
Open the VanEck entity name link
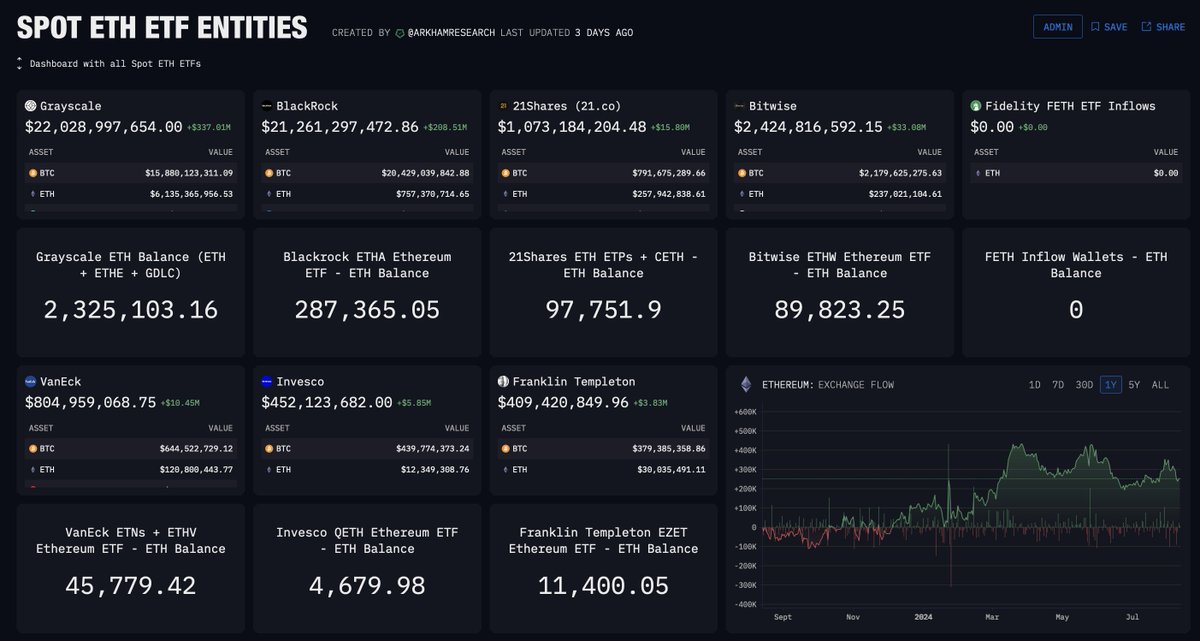tap(63, 382)
